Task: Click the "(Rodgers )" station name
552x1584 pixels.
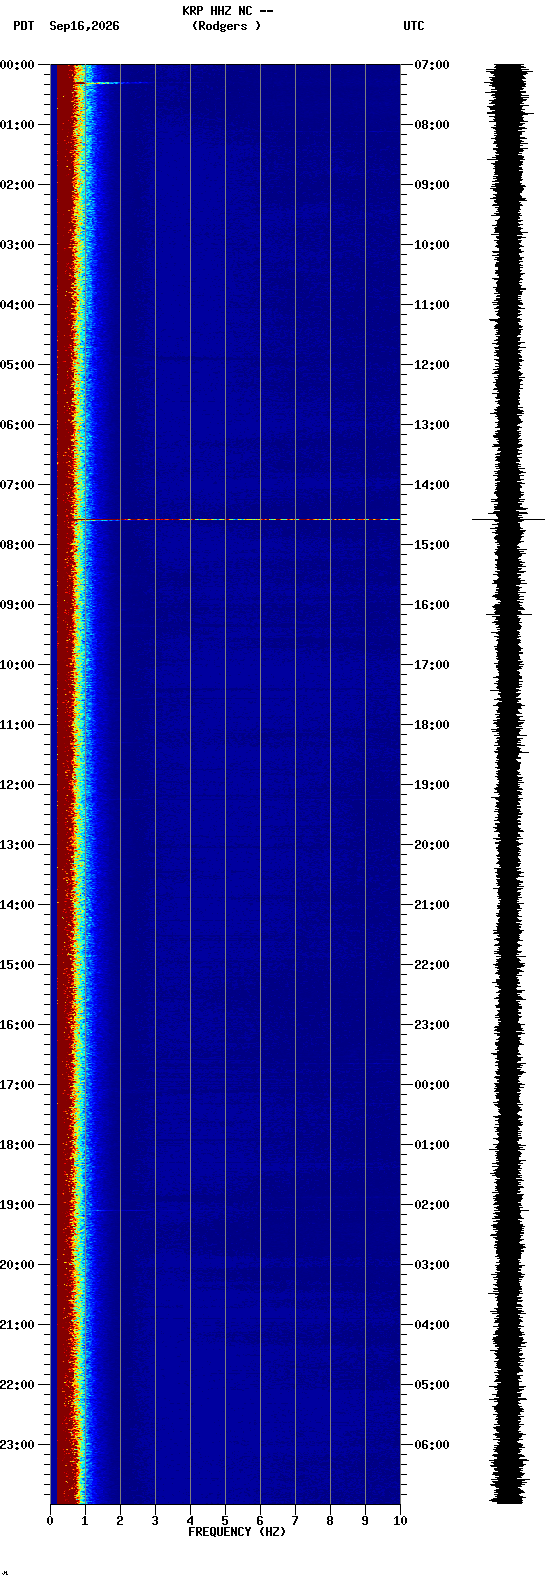Action: point(227,26)
